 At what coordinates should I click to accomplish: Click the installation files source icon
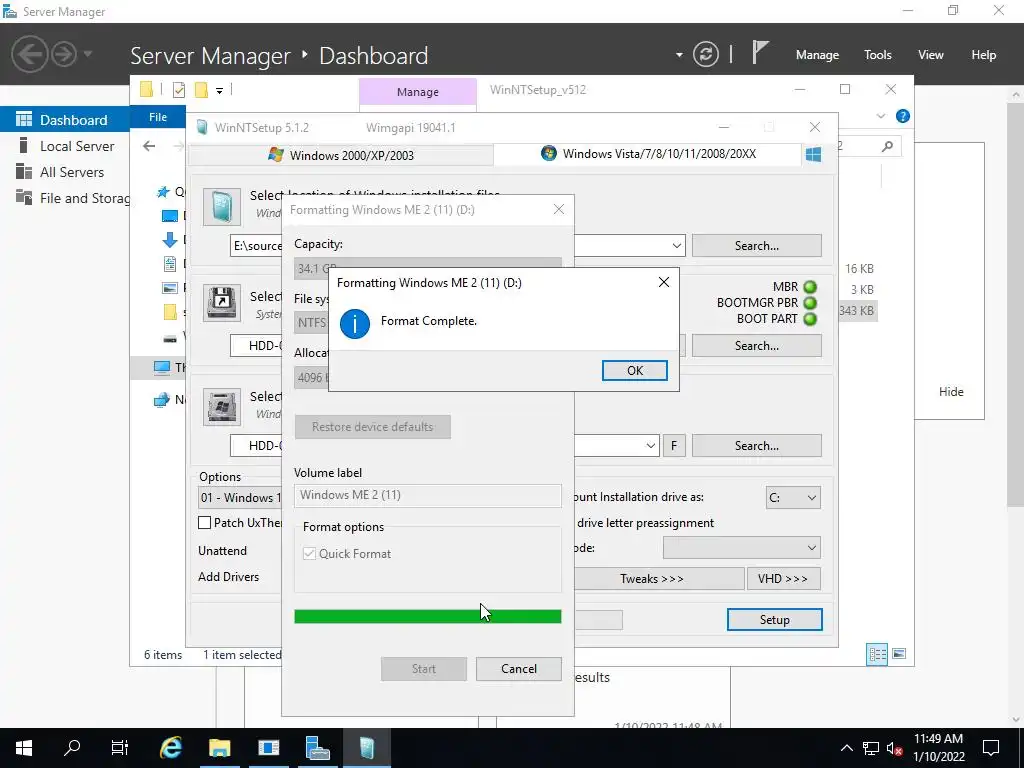221,207
